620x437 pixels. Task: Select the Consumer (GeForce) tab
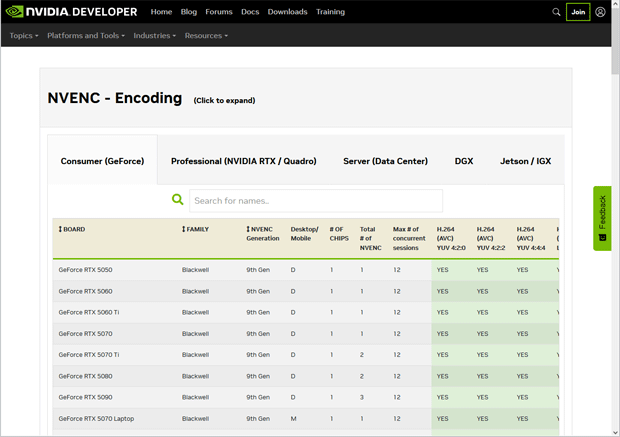(x=102, y=161)
